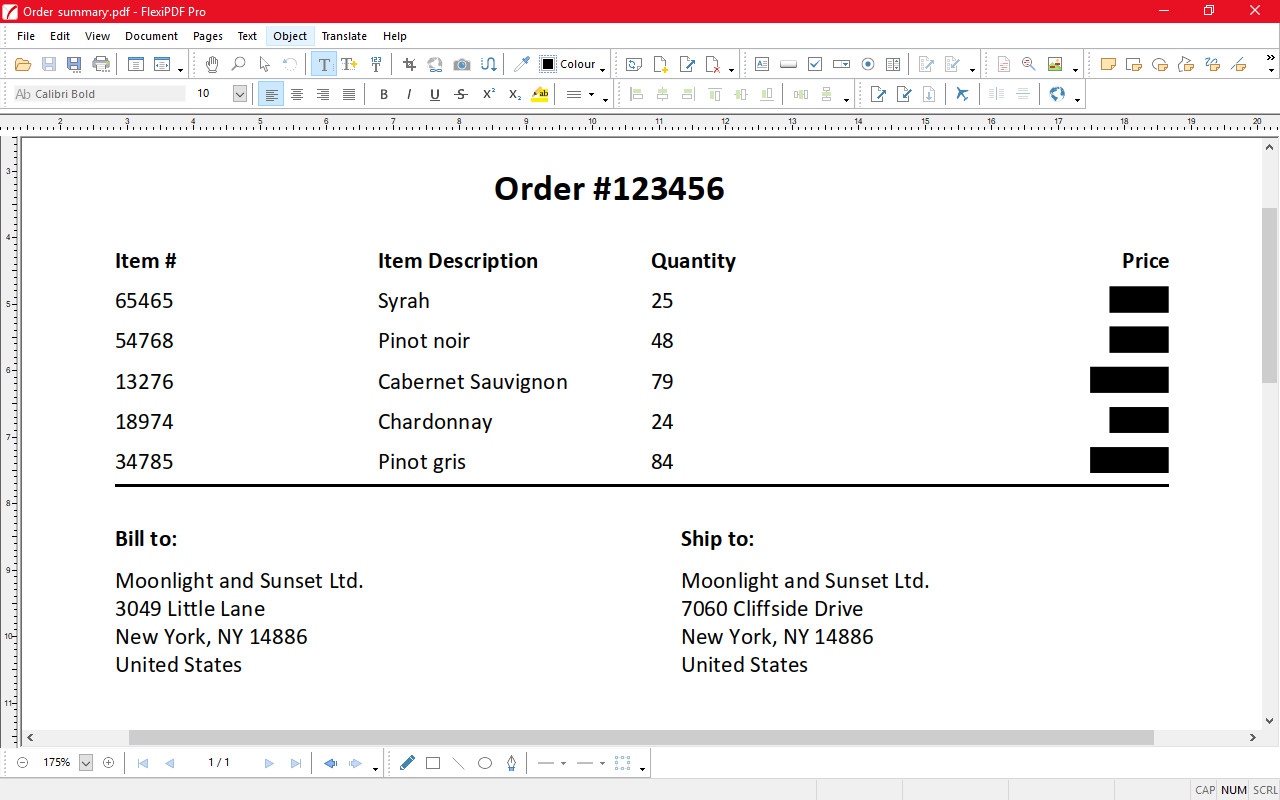Insert a checkbox form field
The height and width of the screenshot is (800, 1280).
coord(815,64)
